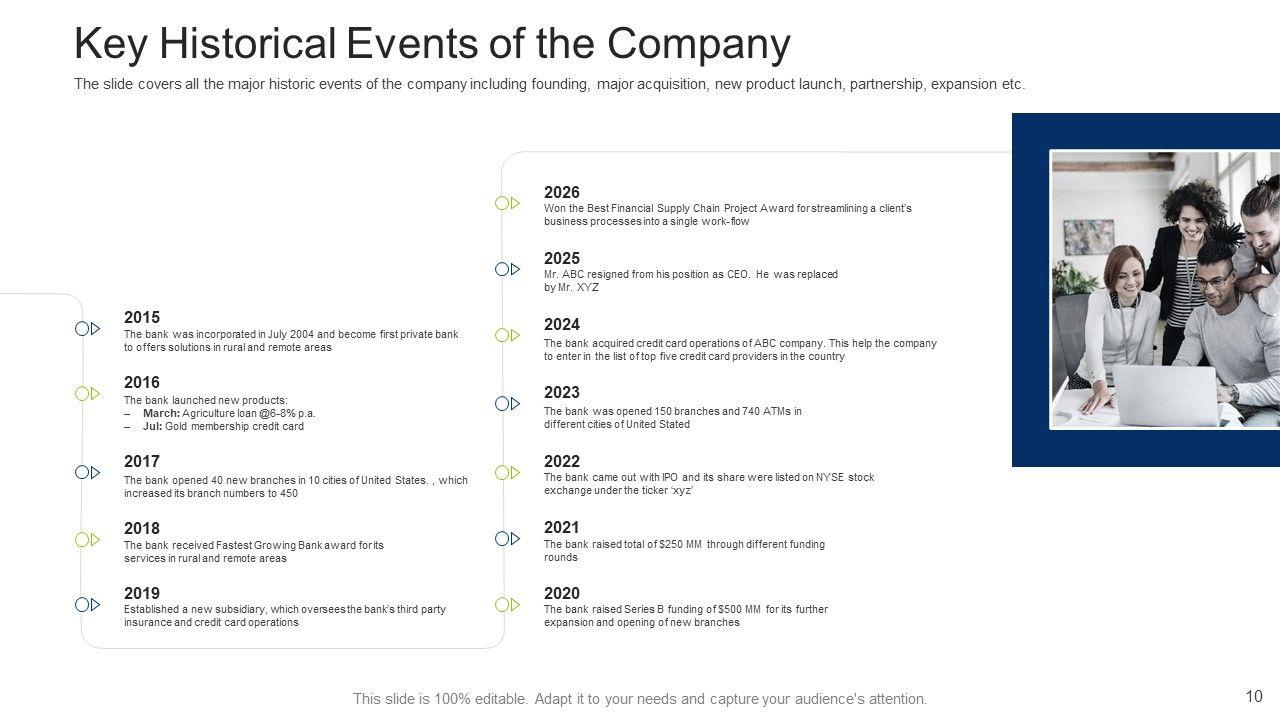Viewport: 1280px width, 720px height.
Task: Click the 2024 timeline marker icon
Action: (x=508, y=335)
